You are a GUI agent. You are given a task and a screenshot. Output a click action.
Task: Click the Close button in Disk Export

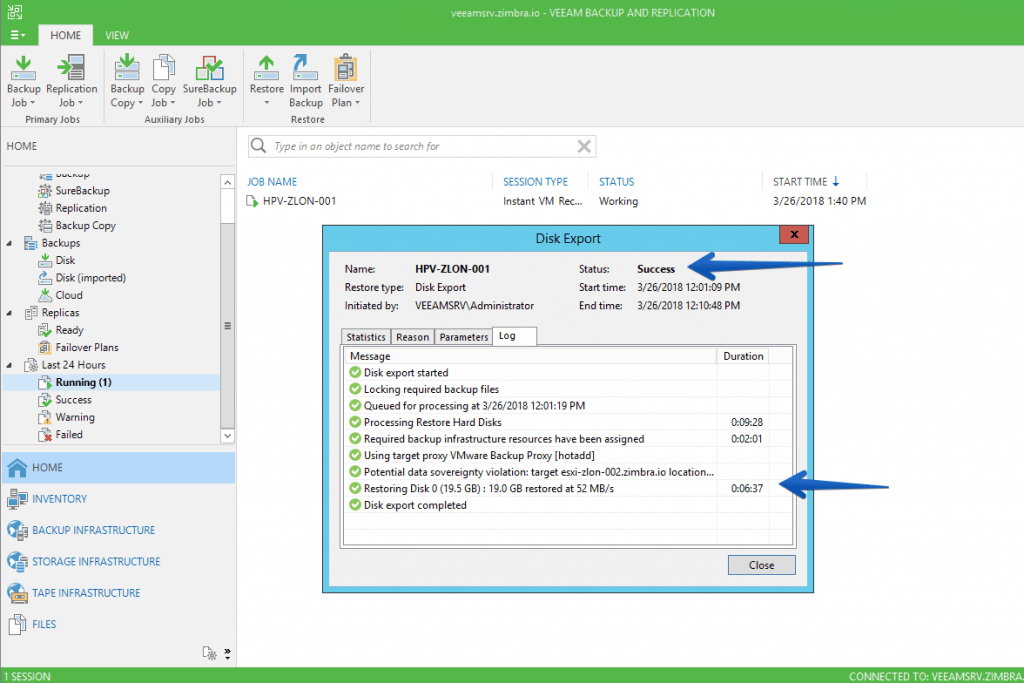[761, 565]
